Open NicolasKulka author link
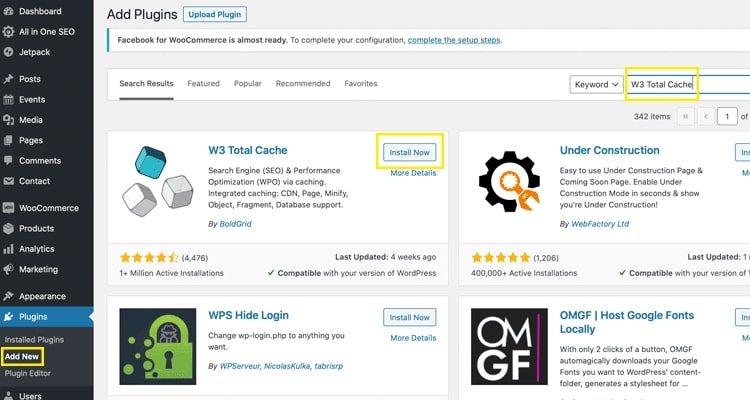This screenshot has height=400, width=750. click(287, 366)
